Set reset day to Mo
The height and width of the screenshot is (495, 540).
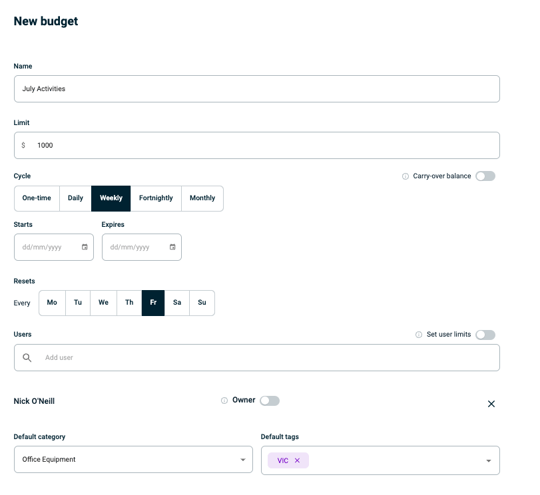point(52,303)
